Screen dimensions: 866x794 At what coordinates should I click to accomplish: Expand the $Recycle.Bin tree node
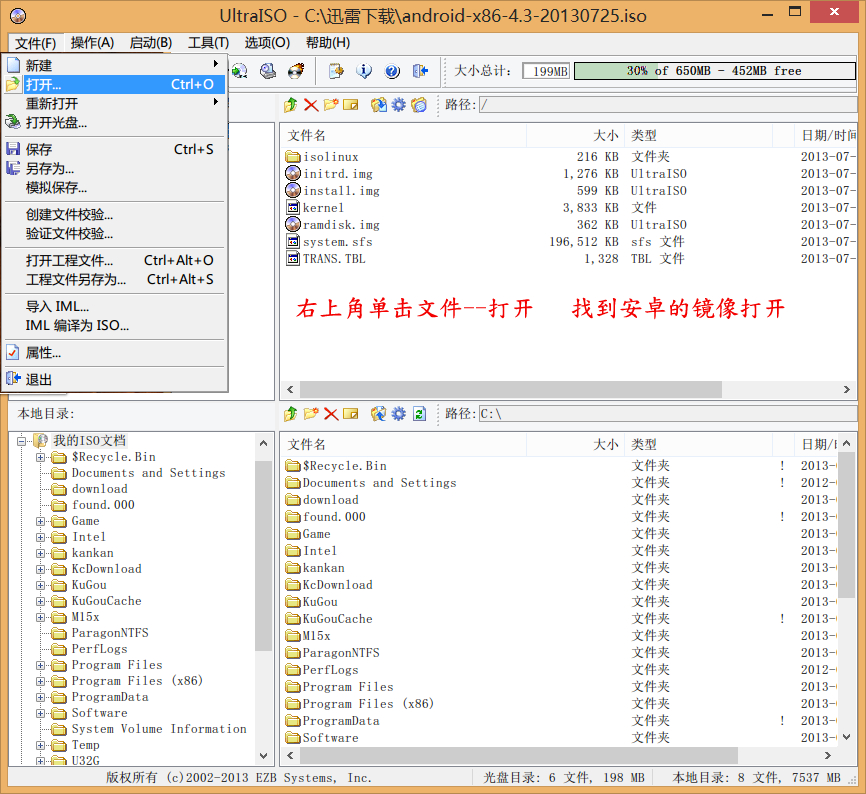point(40,457)
